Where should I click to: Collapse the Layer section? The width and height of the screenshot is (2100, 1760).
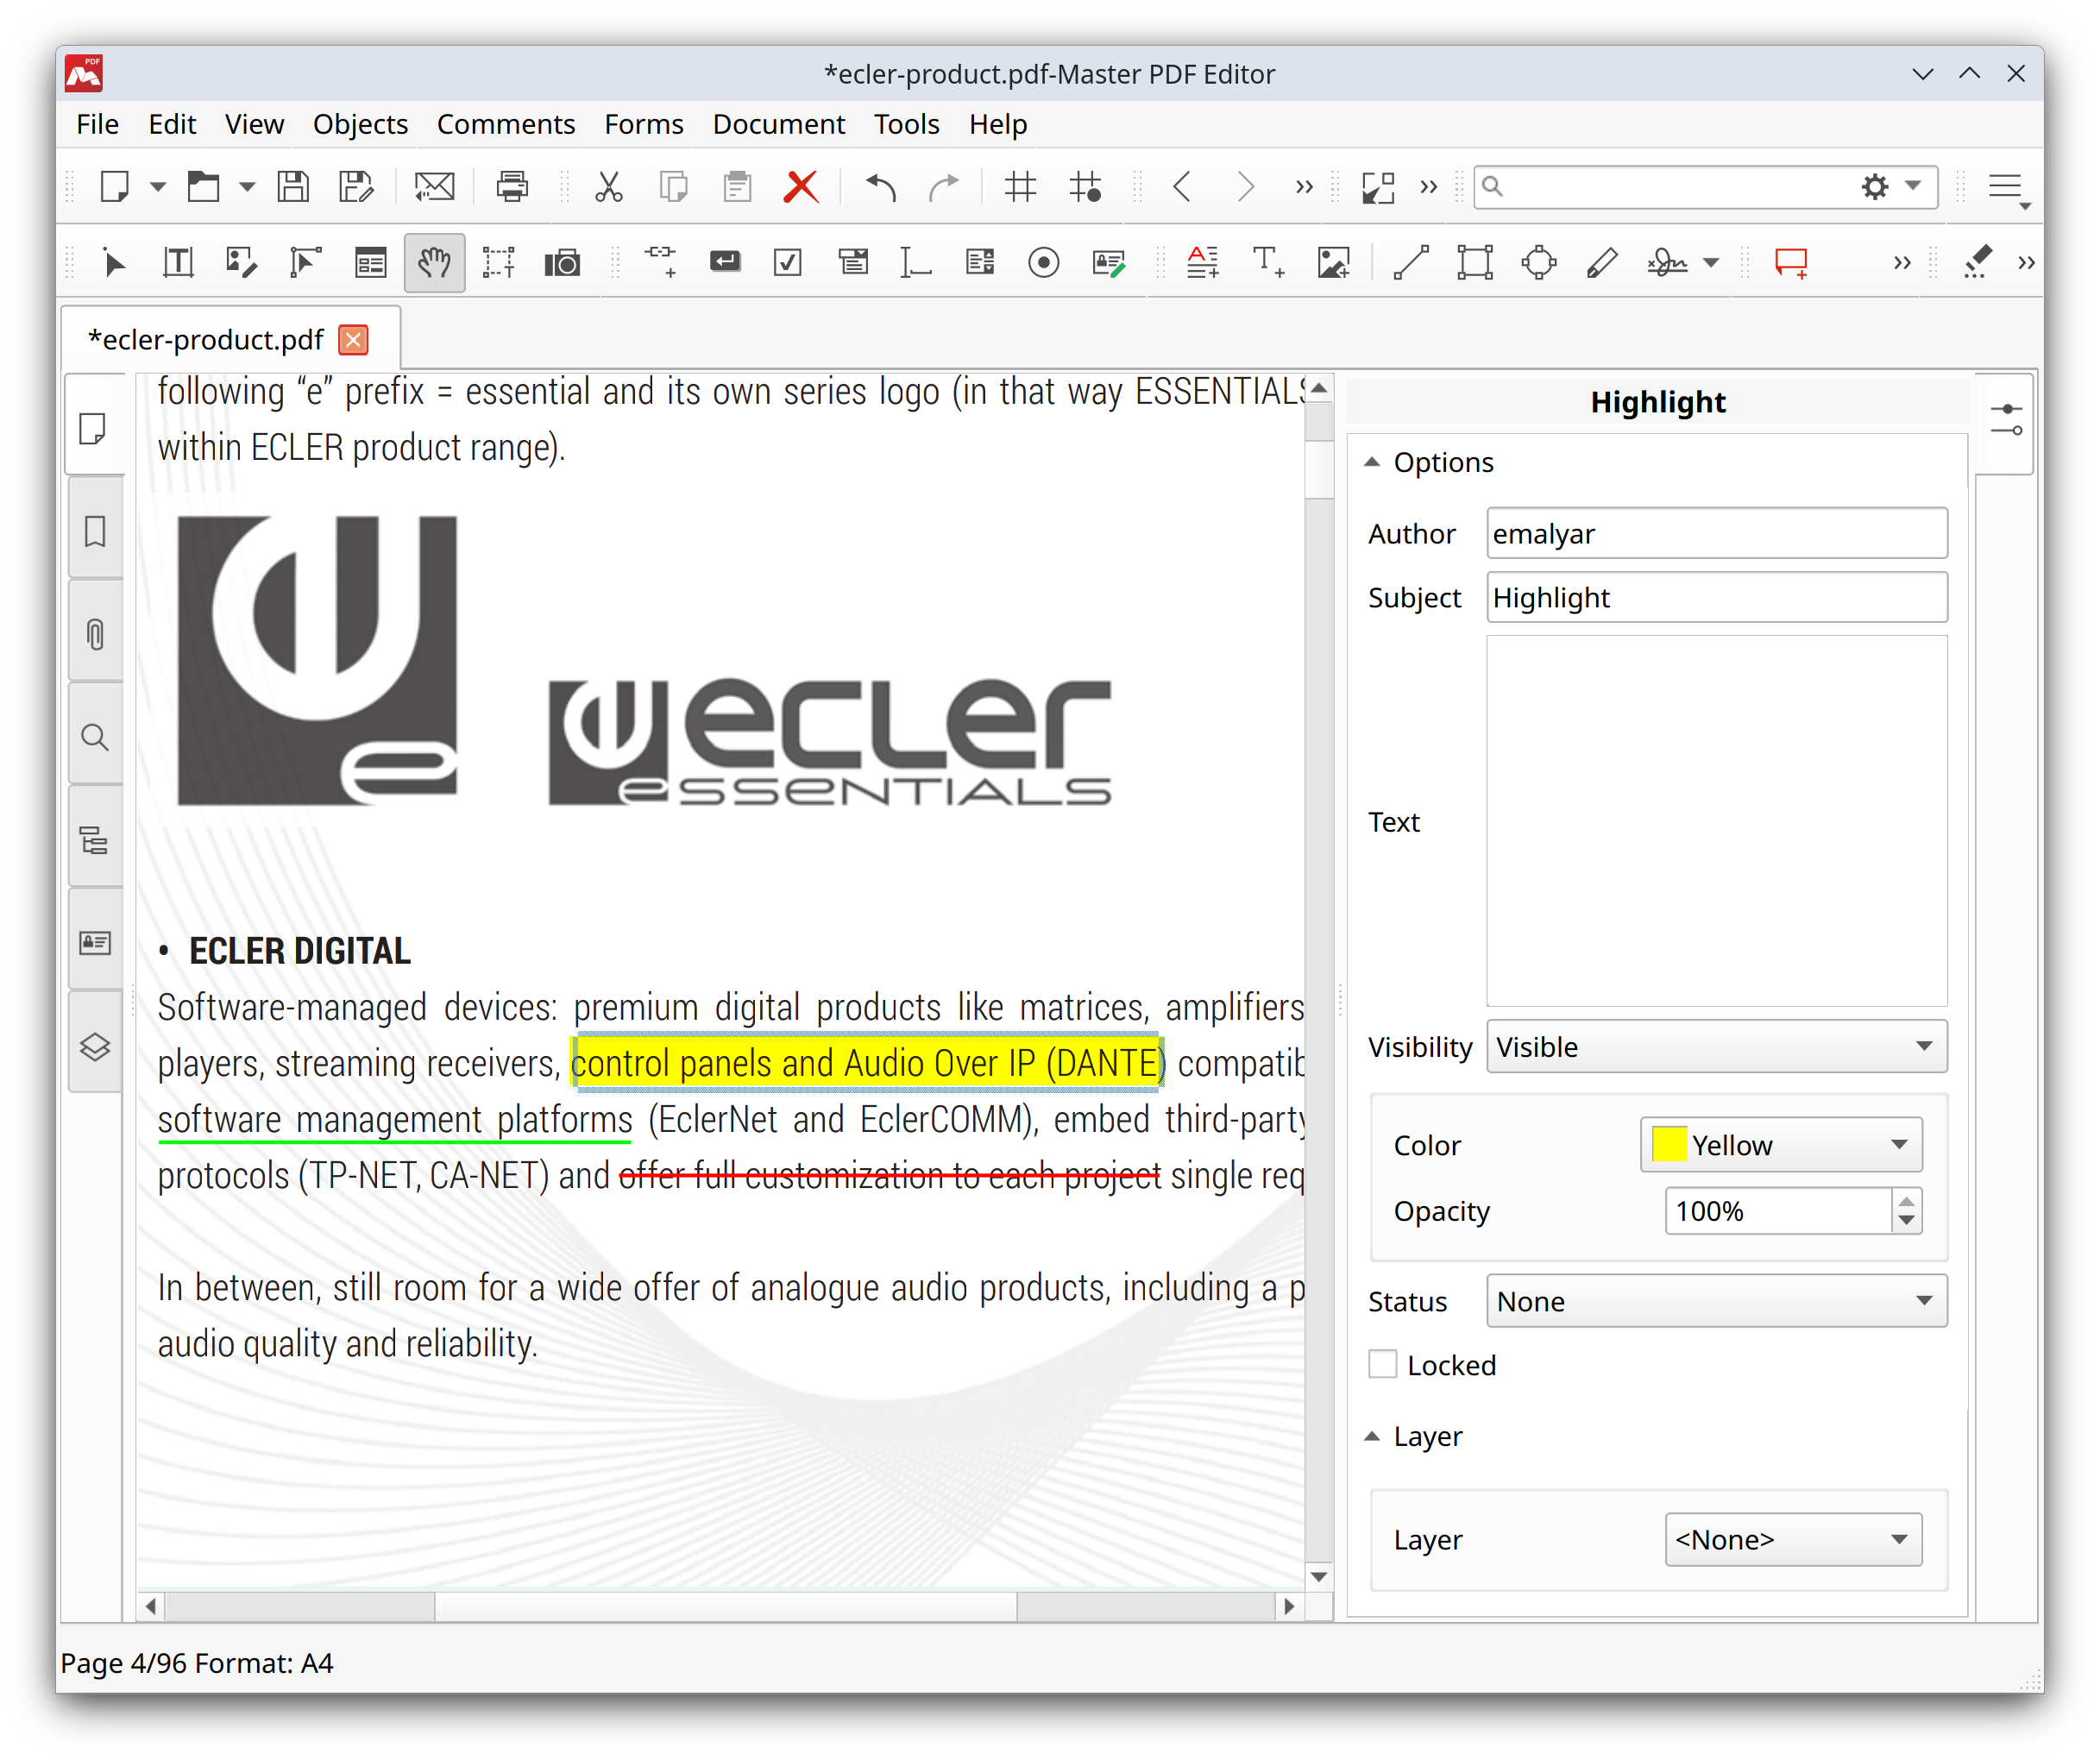pyautogui.click(x=1372, y=1436)
